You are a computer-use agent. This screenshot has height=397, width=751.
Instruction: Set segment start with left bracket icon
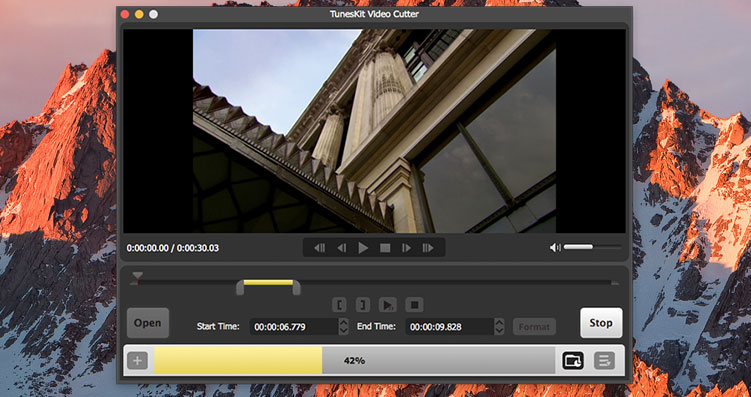pyautogui.click(x=340, y=305)
